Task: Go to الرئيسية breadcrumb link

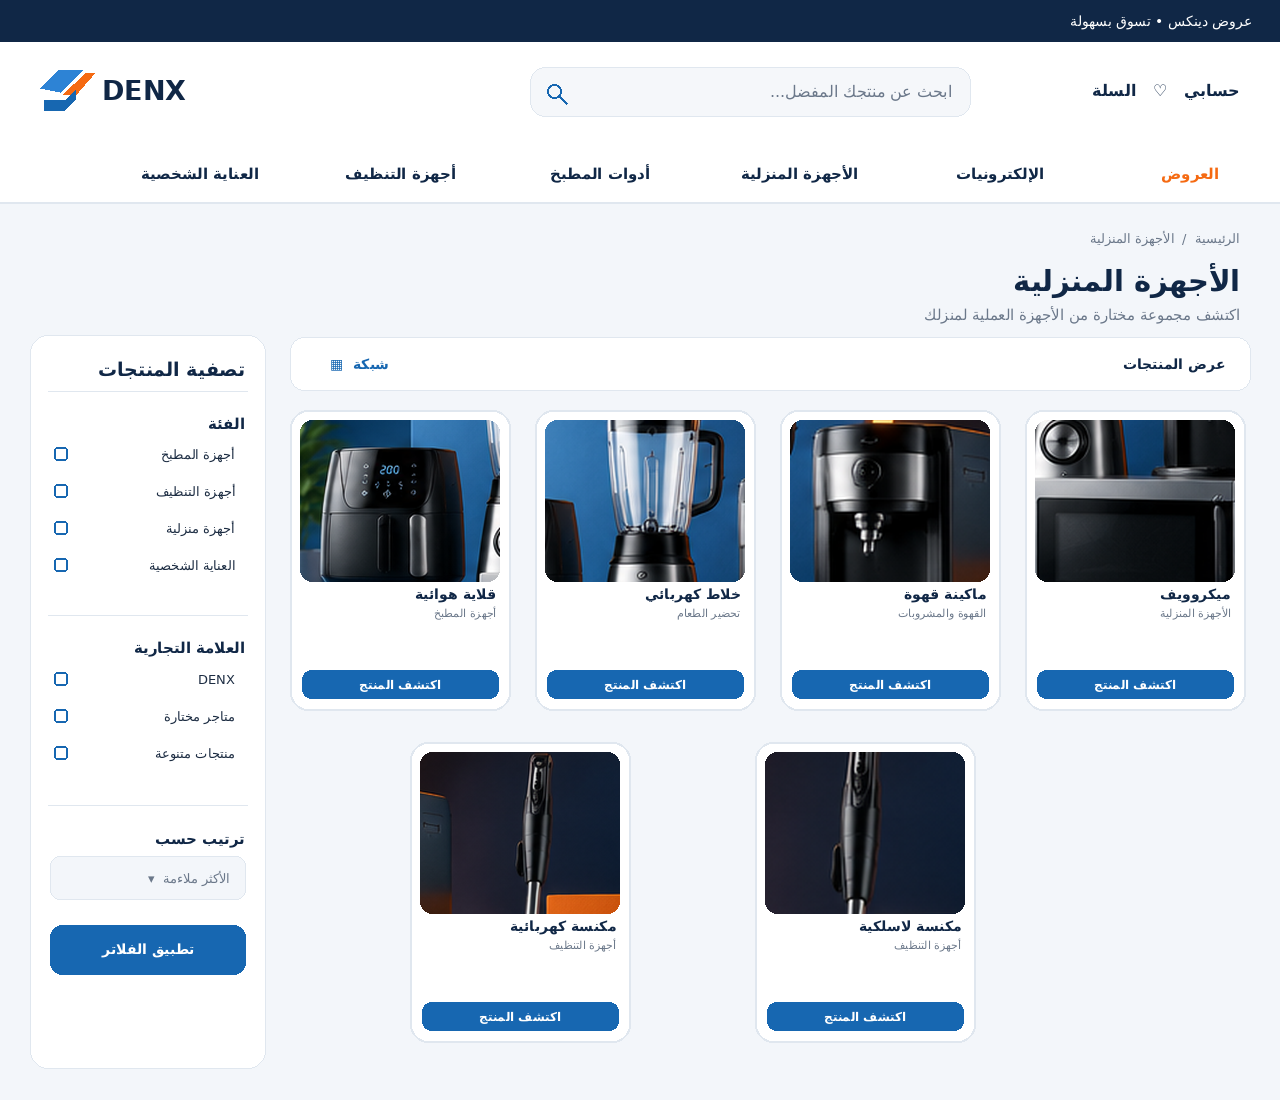Action: click(x=1217, y=239)
